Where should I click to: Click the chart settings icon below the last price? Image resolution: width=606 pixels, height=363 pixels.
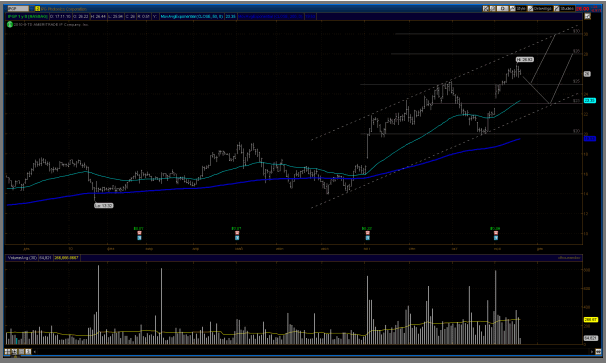588,16
